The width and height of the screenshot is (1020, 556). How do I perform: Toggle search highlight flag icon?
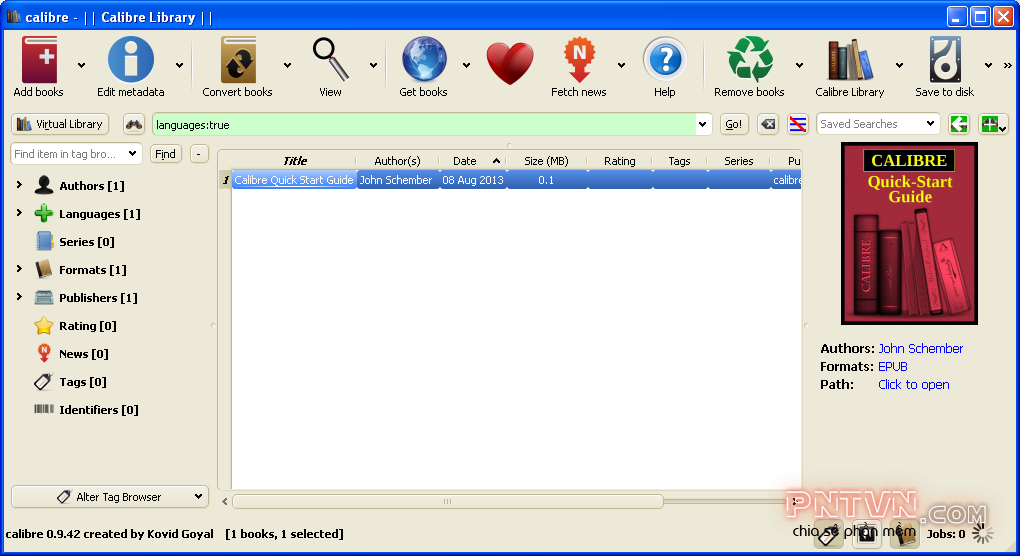point(798,124)
